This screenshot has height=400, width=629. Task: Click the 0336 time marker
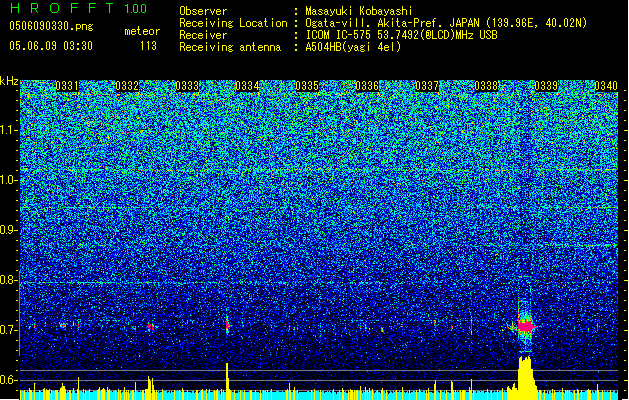click(367, 86)
